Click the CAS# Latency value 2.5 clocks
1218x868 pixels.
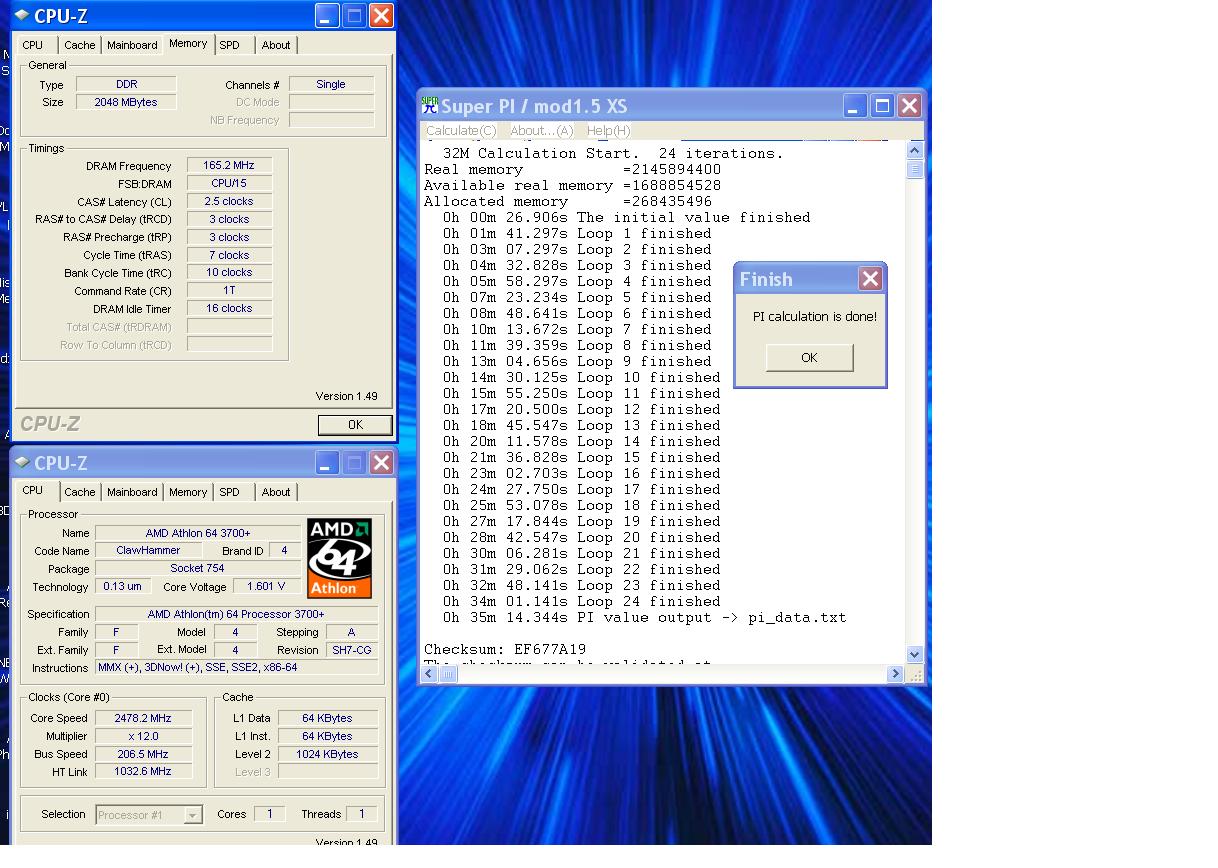(229, 202)
